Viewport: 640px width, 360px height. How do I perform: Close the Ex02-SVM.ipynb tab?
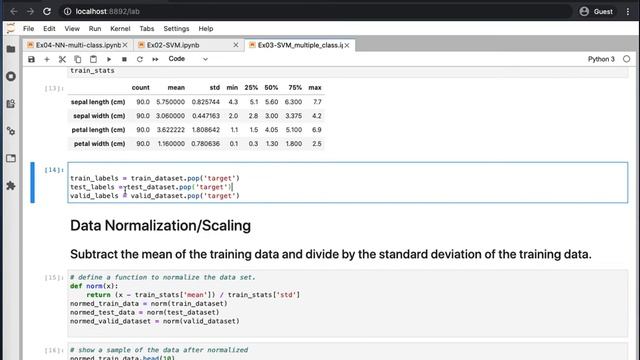point(236,45)
